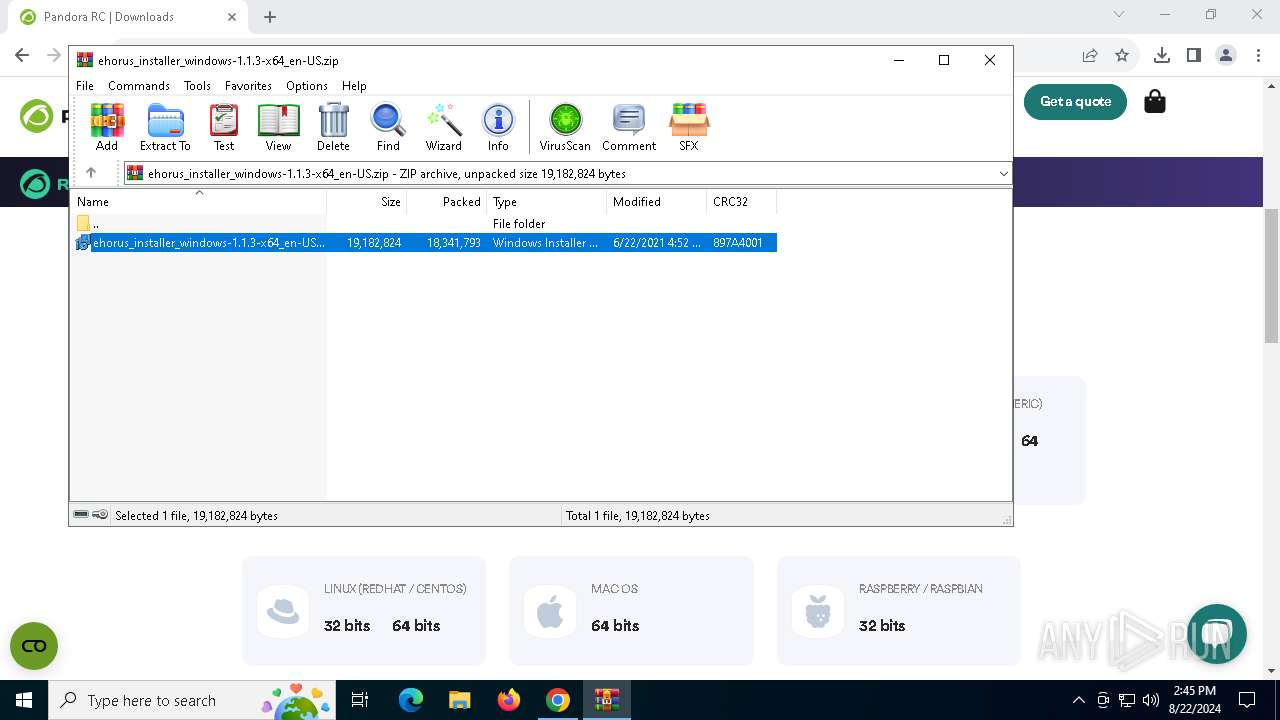Click the taskbar search box
This screenshot has height=720, width=1280.
(x=192, y=700)
